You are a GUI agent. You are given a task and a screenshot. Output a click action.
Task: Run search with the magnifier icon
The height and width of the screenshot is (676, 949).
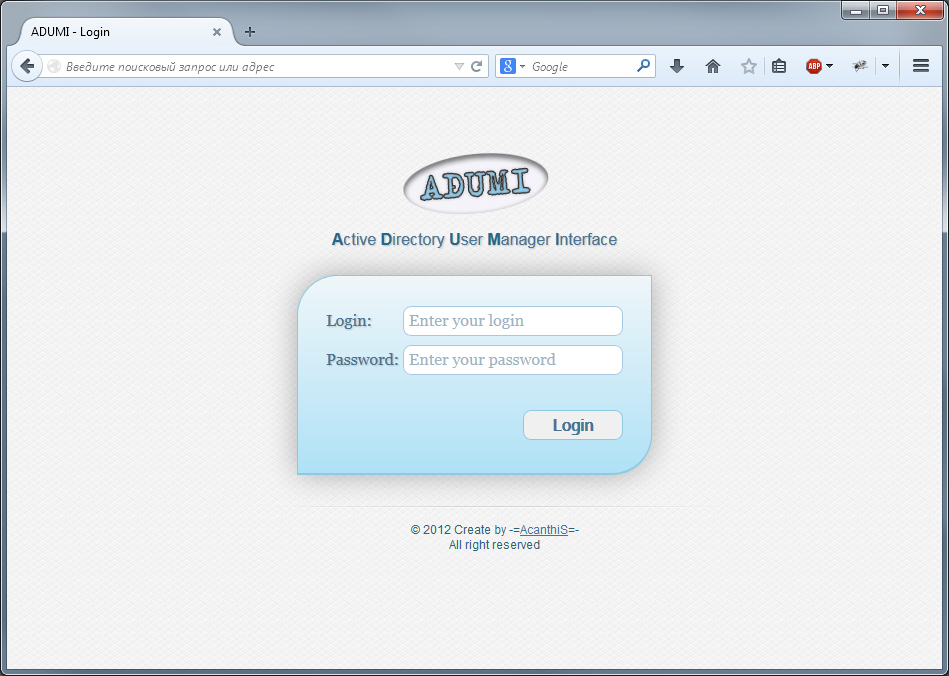coord(643,65)
